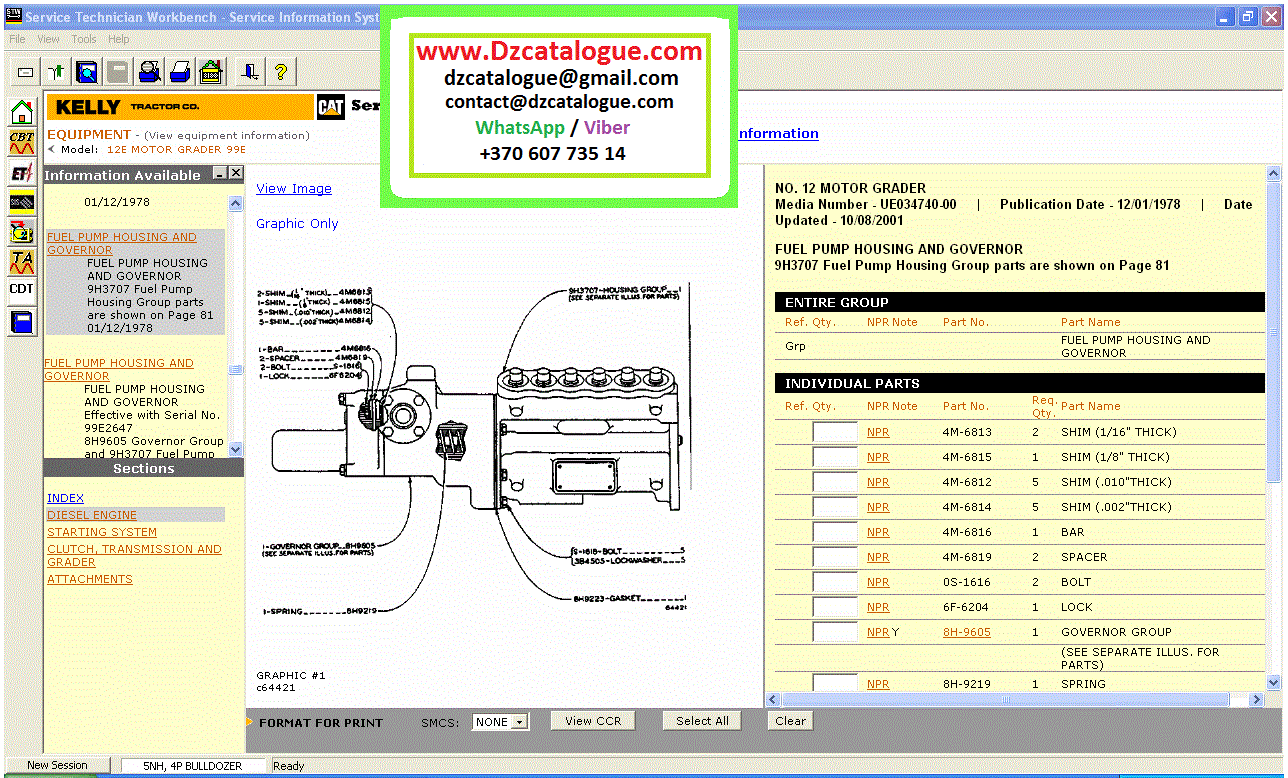Minimize the Information Available panel
The image size is (1288, 778).
tap(221, 173)
